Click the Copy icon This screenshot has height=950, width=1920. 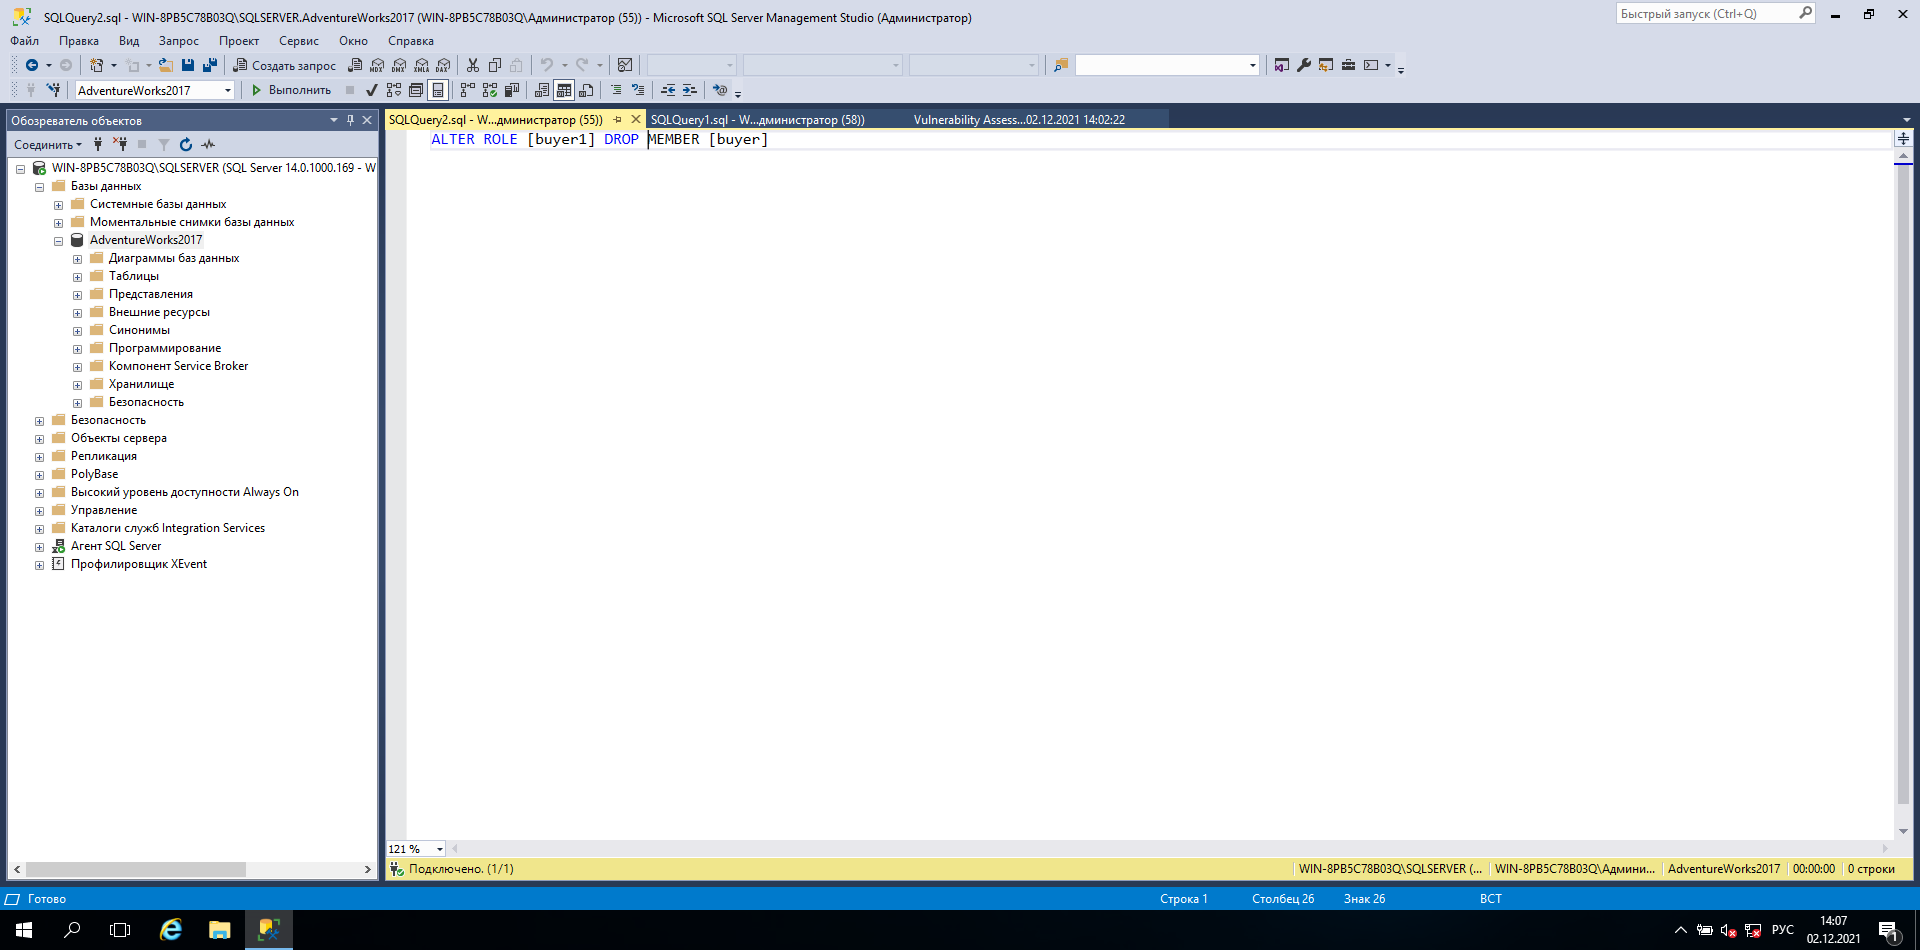tap(495, 65)
